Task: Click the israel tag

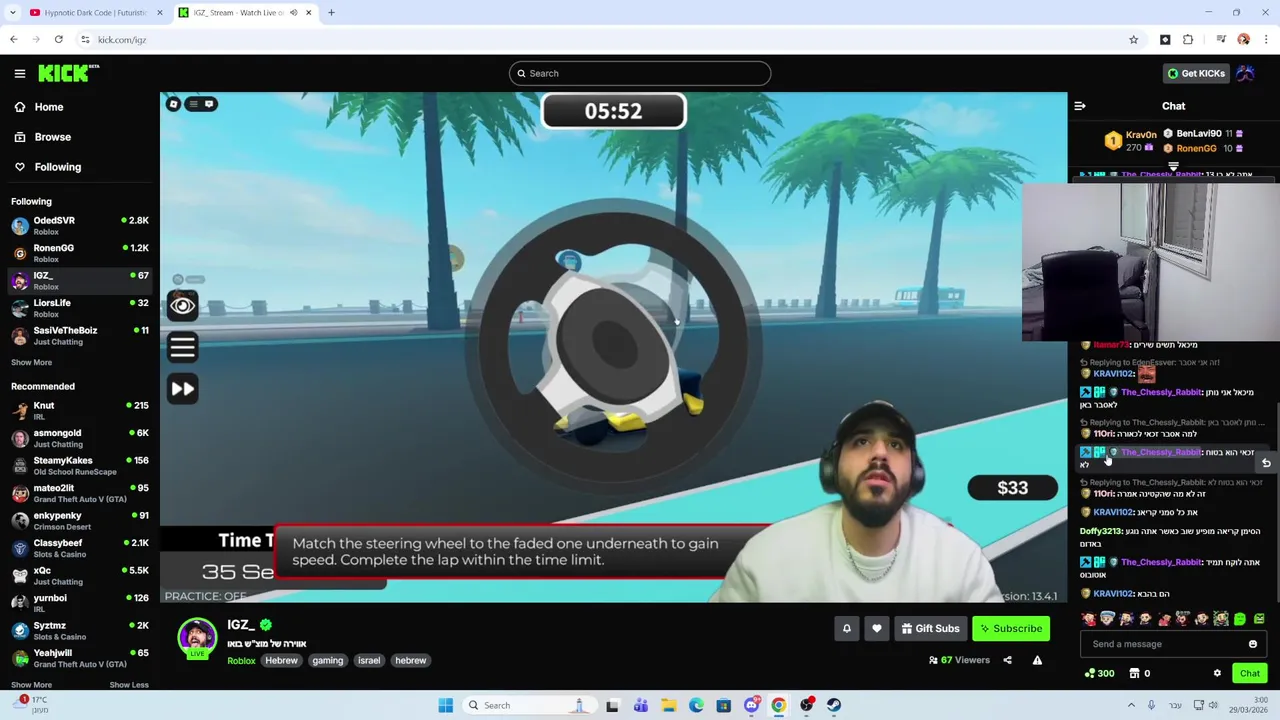Action: click(369, 661)
